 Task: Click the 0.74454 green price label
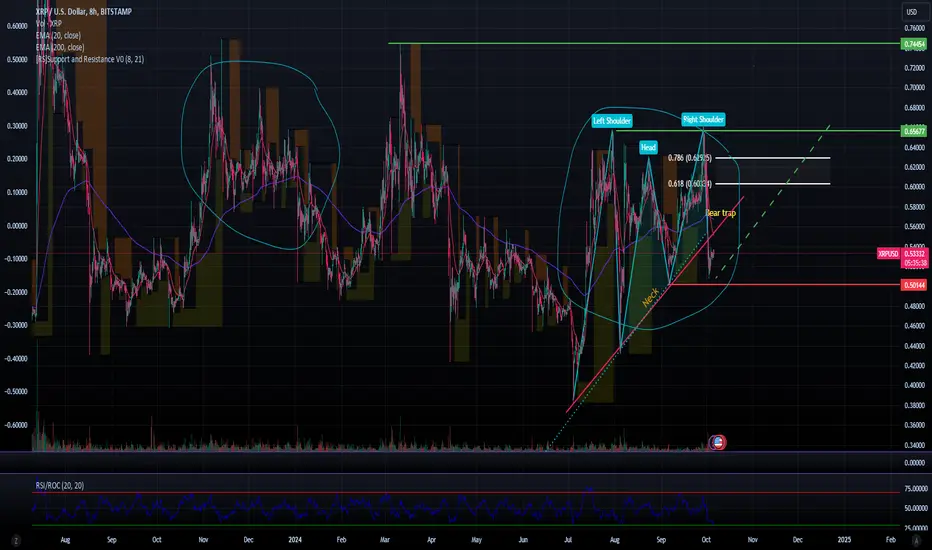click(914, 44)
